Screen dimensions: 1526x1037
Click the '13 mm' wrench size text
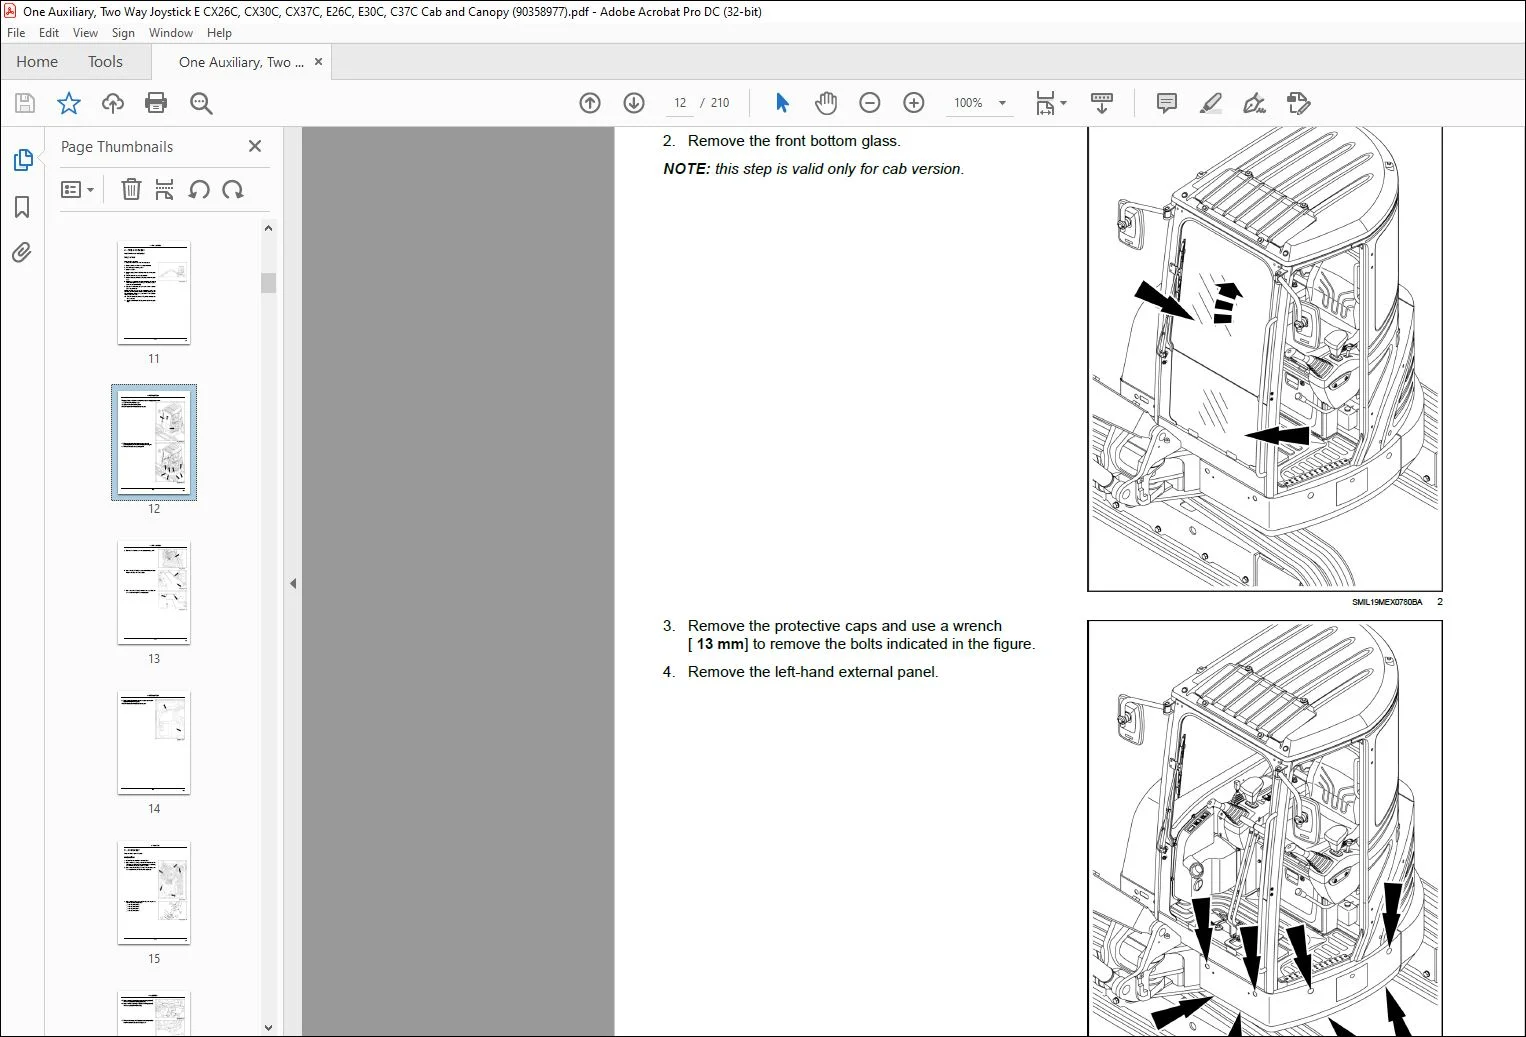(x=721, y=644)
